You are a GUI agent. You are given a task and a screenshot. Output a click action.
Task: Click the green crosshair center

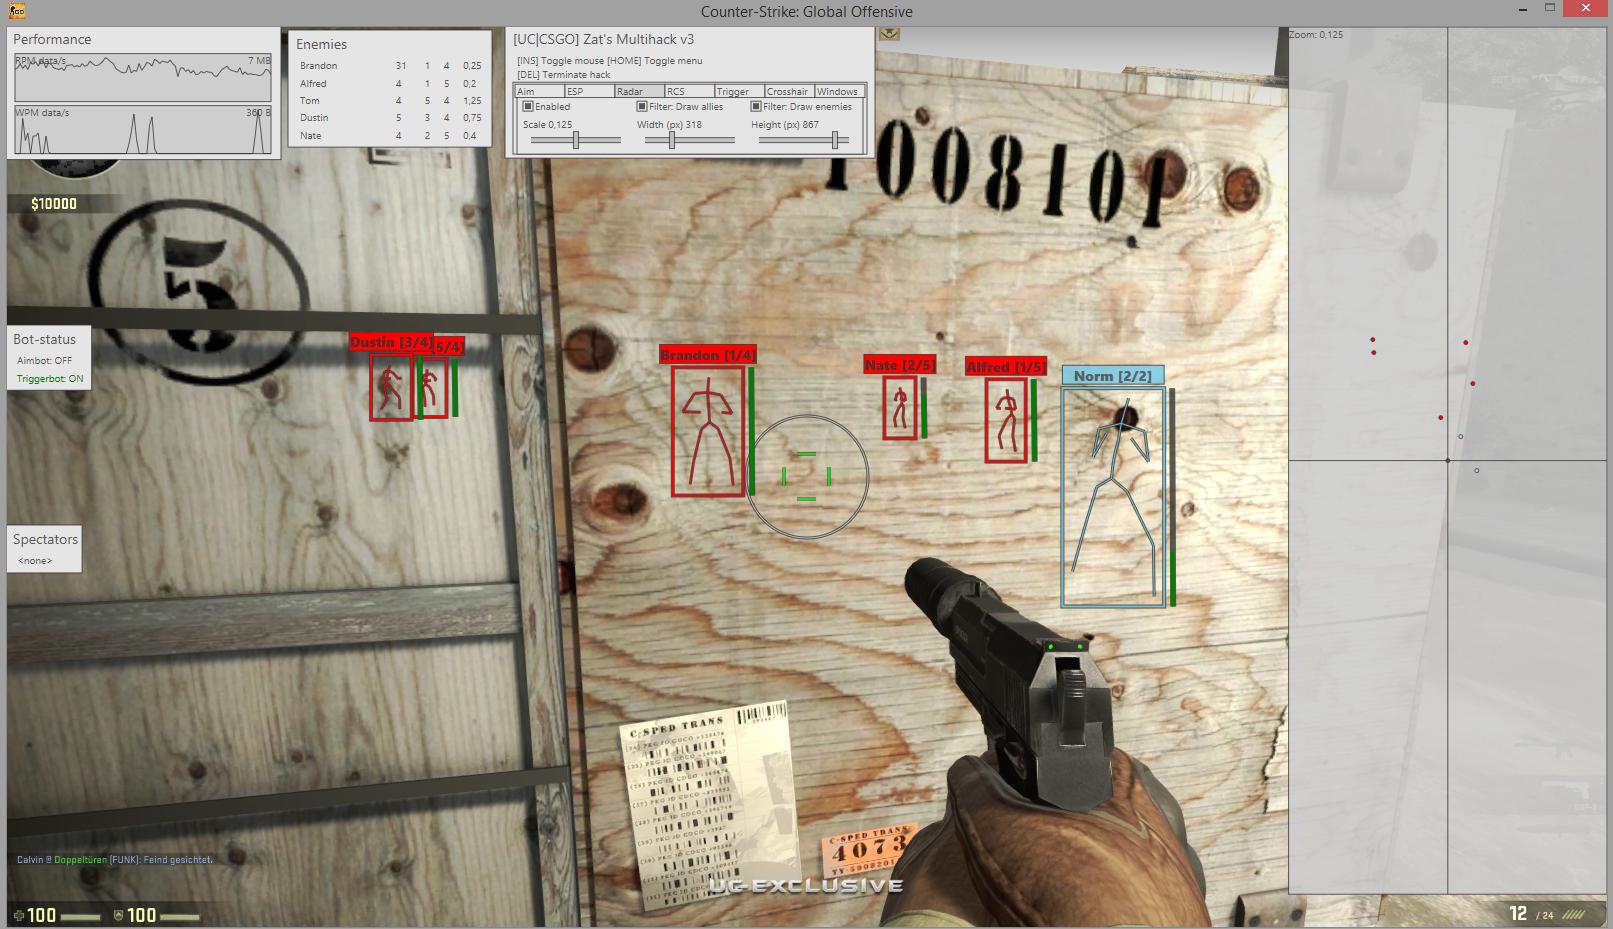pos(807,477)
